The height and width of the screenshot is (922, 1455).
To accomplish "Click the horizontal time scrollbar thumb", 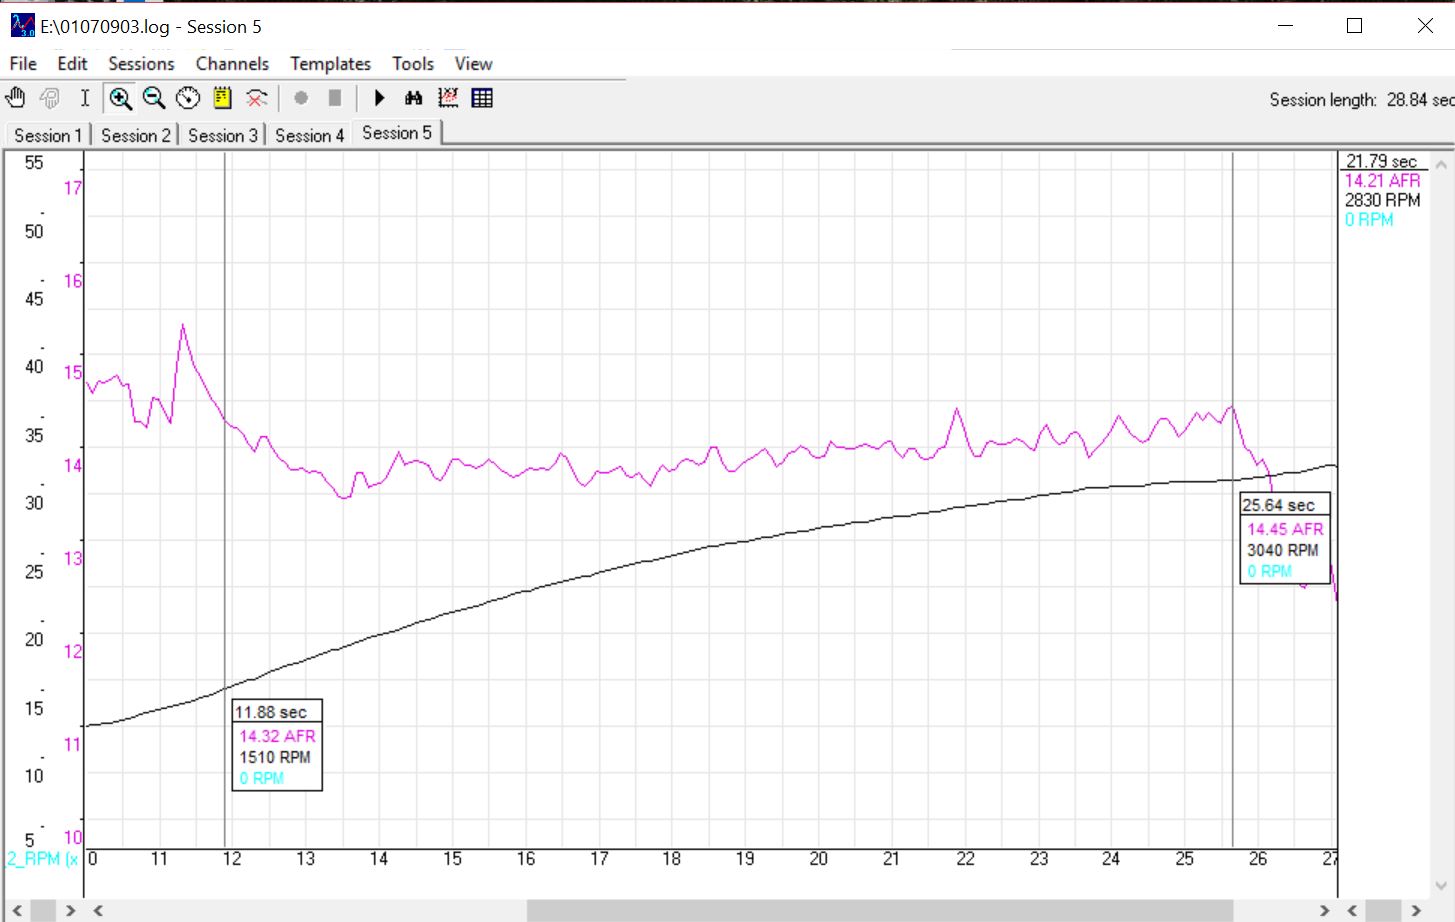I will [880, 910].
